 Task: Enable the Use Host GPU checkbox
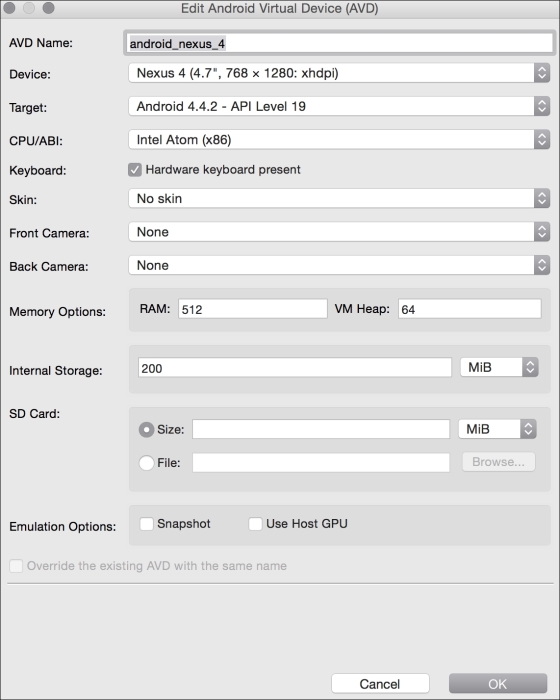click(255, 524)
